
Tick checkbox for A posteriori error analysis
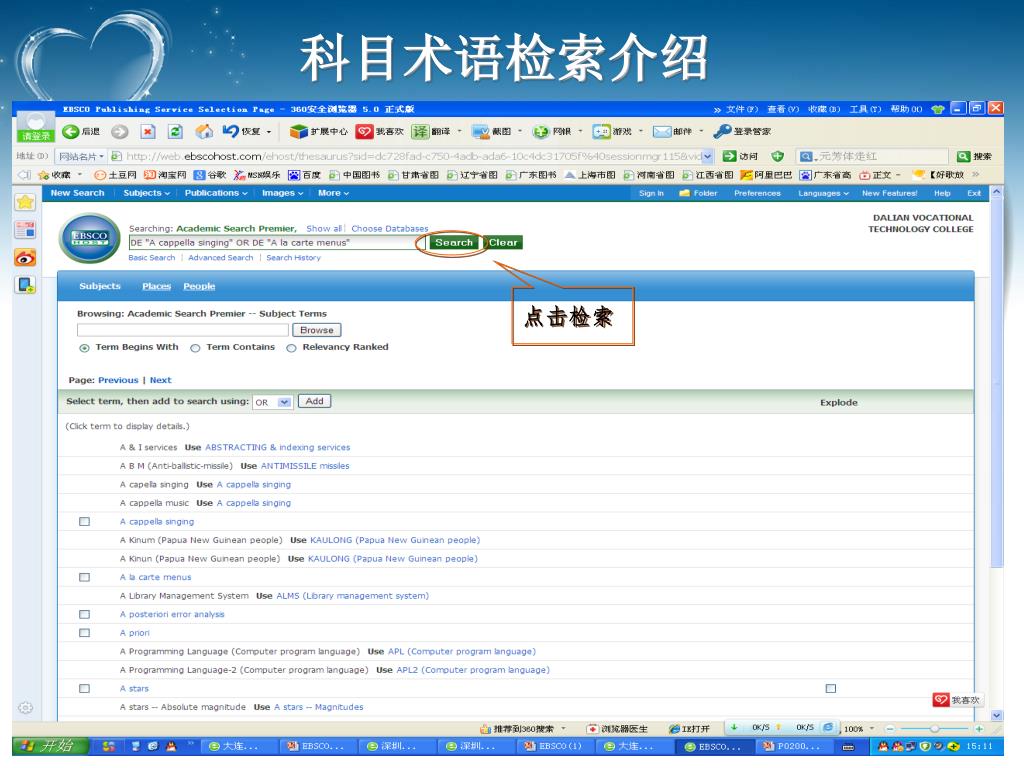(x=84, y=615)
